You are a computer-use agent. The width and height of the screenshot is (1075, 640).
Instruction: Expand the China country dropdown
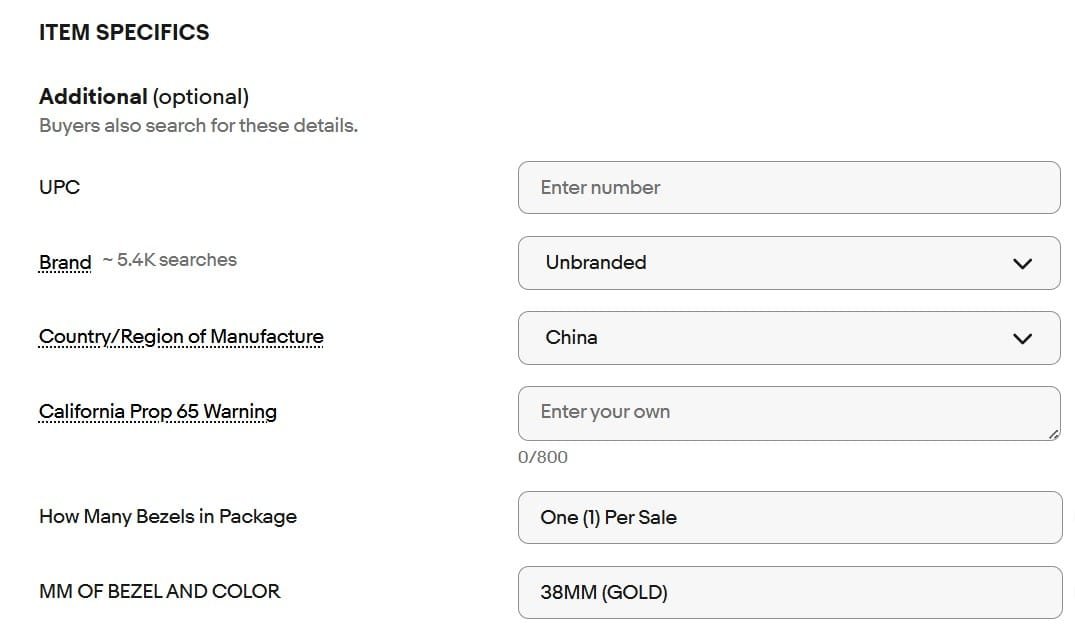click(x=788, y=338)
